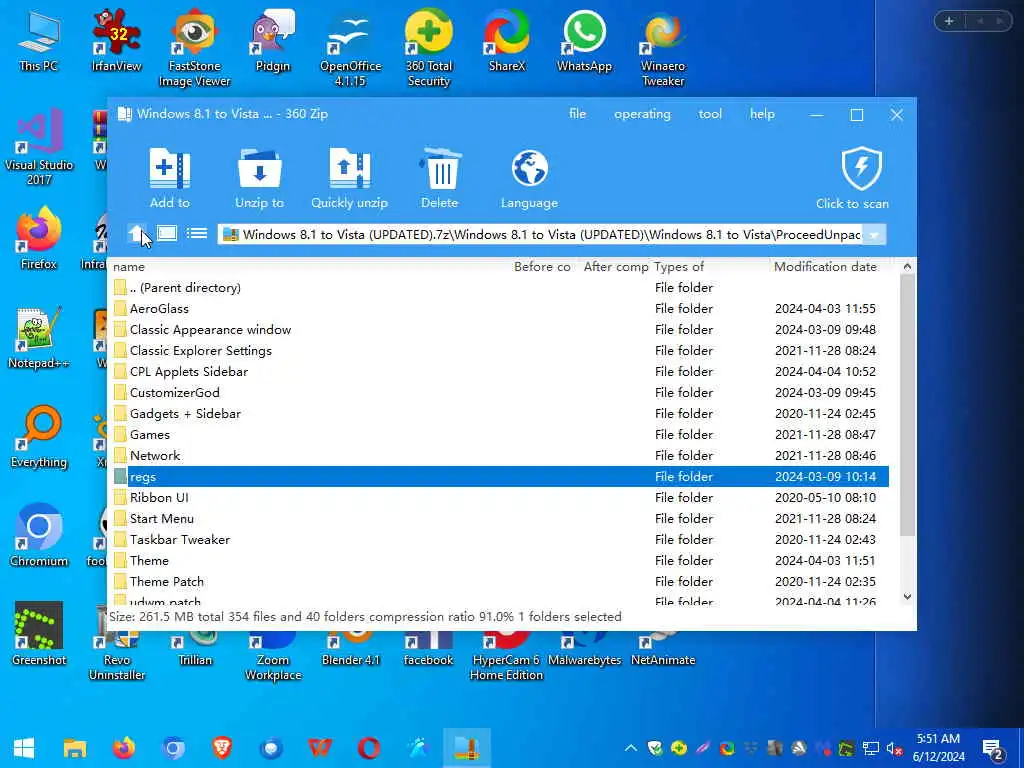1024x768 pixels.
Task: Click the Delete trash can icon
Action: pyautogui.click(x=440, y=169)
